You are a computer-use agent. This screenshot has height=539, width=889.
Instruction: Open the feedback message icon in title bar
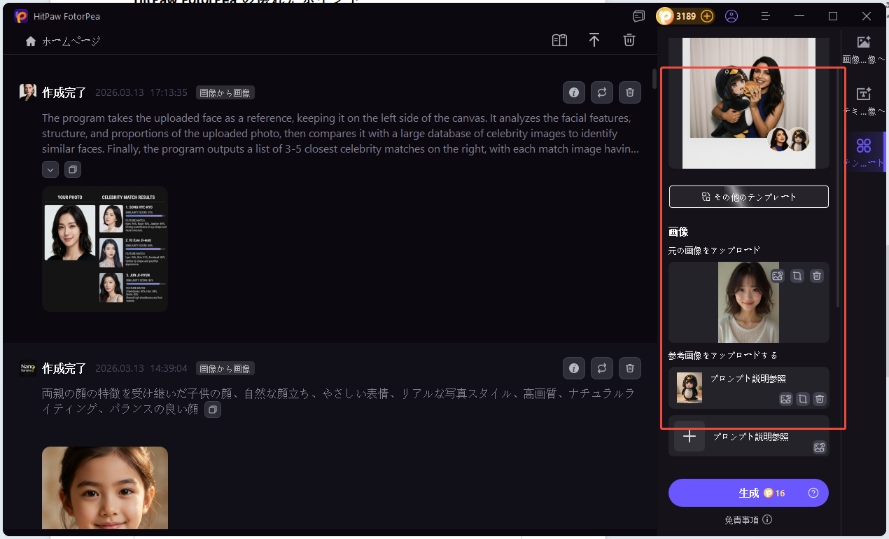pos(638,16)
